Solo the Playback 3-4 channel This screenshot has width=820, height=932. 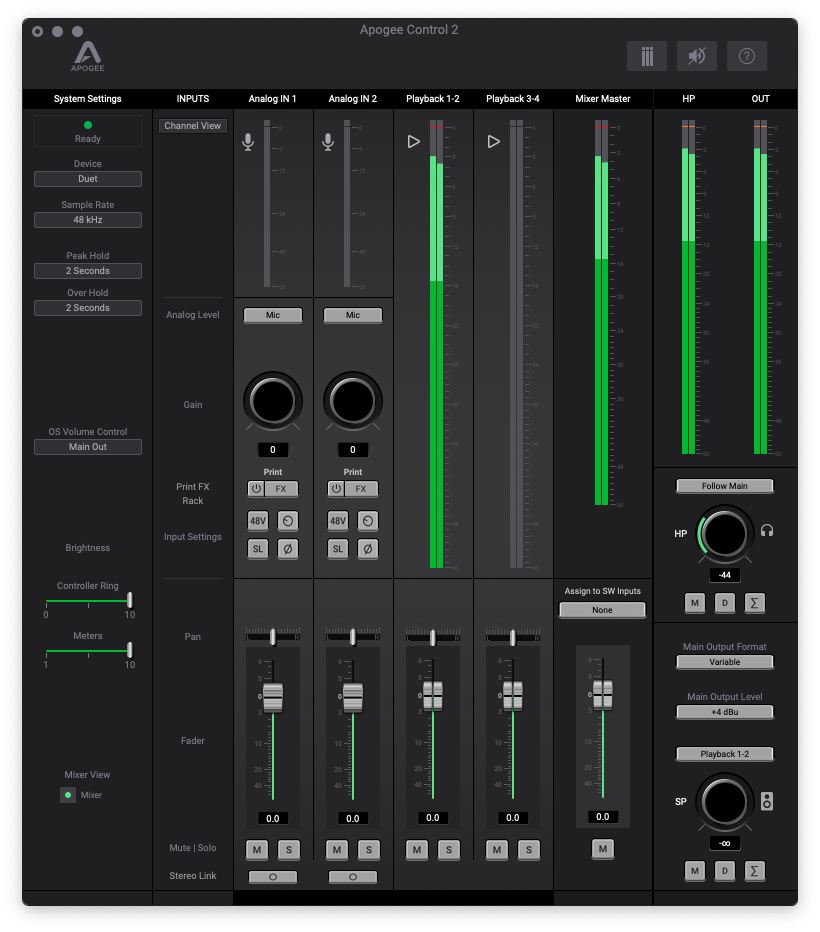529,849
